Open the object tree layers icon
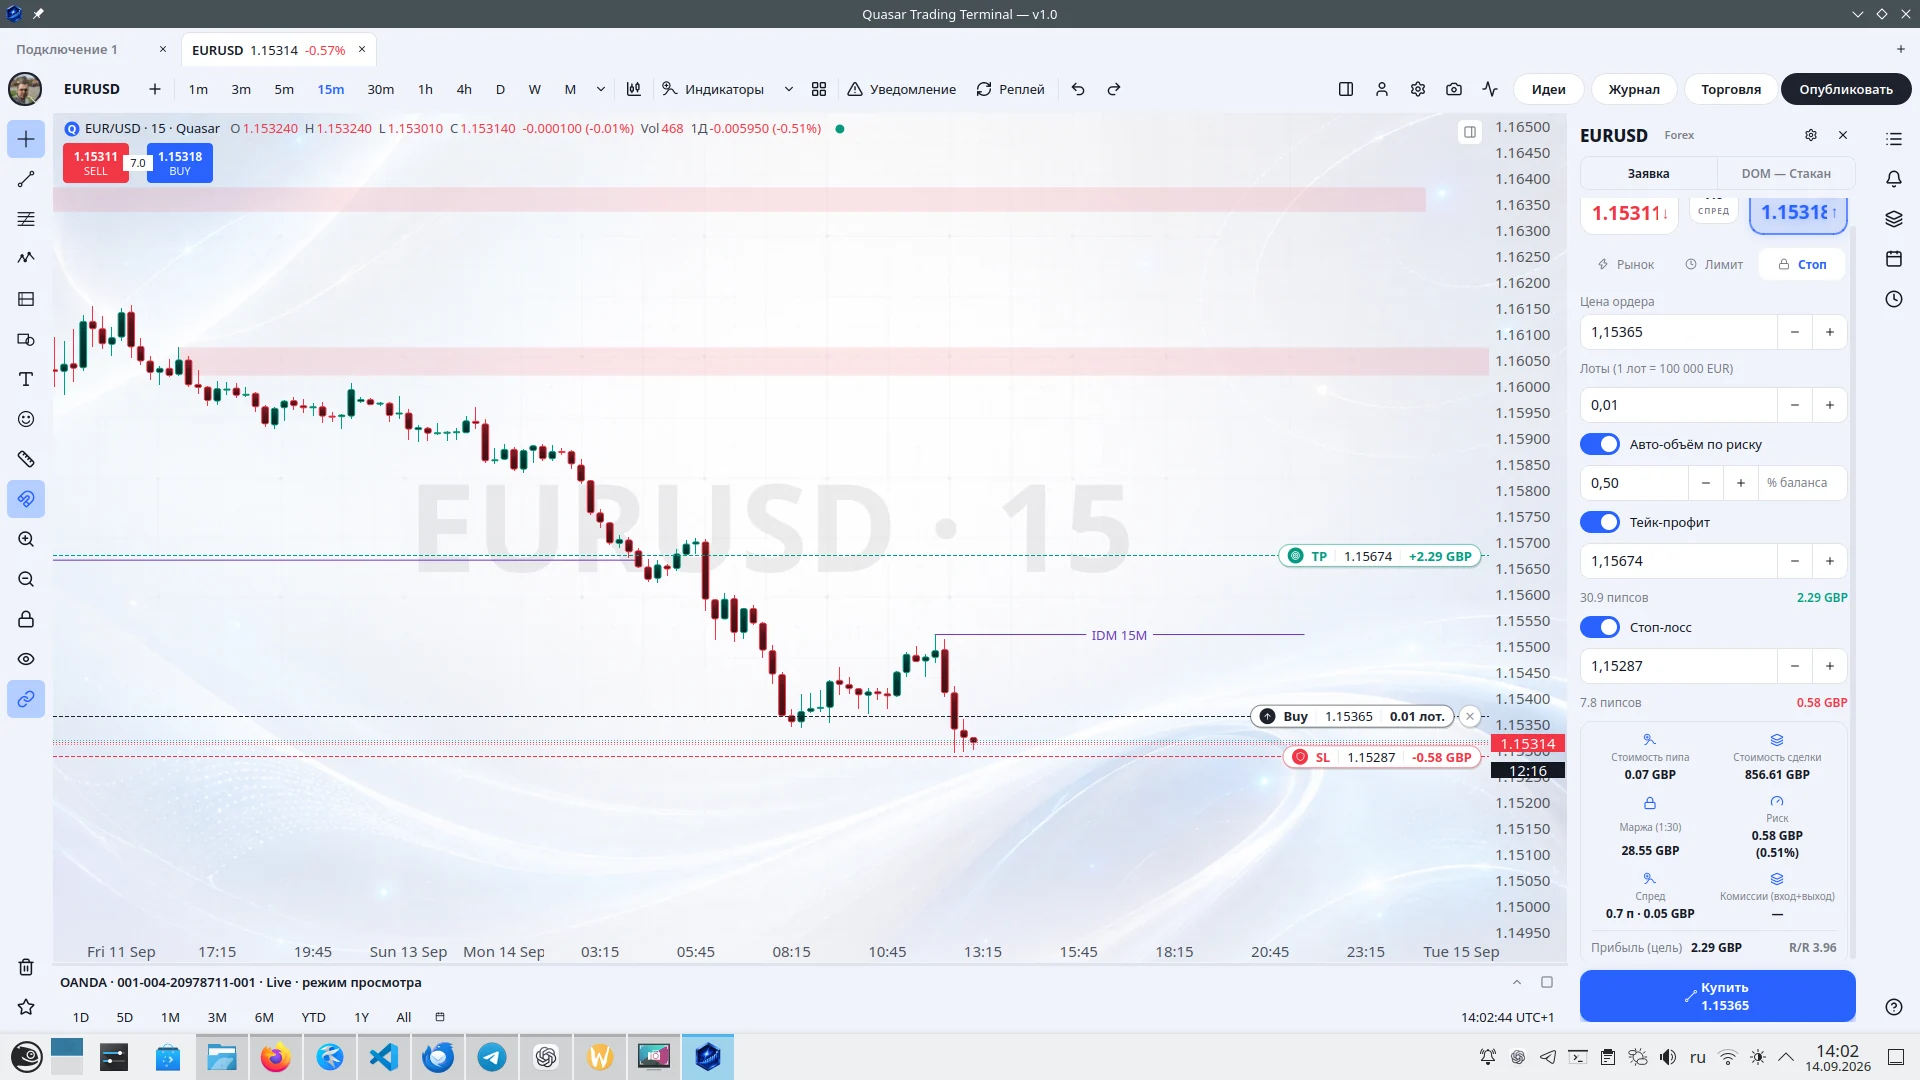Screen dimensions: 1920x1080 click(x=1894, y=219)
